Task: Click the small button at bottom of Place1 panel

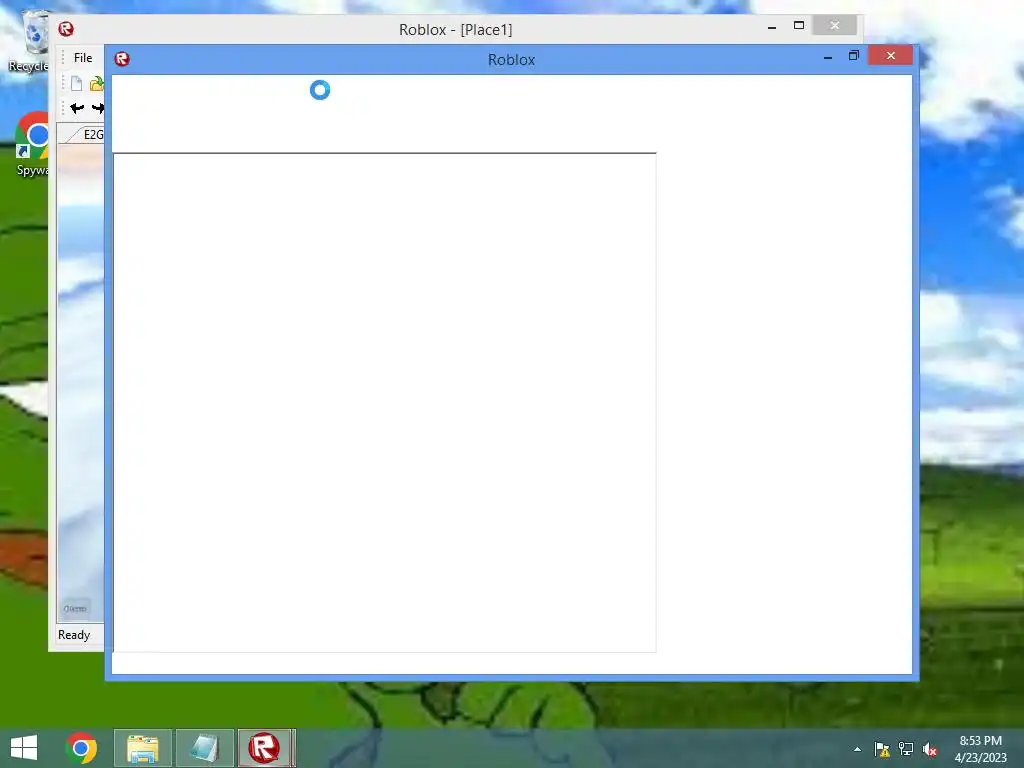Action: (x=75, y=609)
